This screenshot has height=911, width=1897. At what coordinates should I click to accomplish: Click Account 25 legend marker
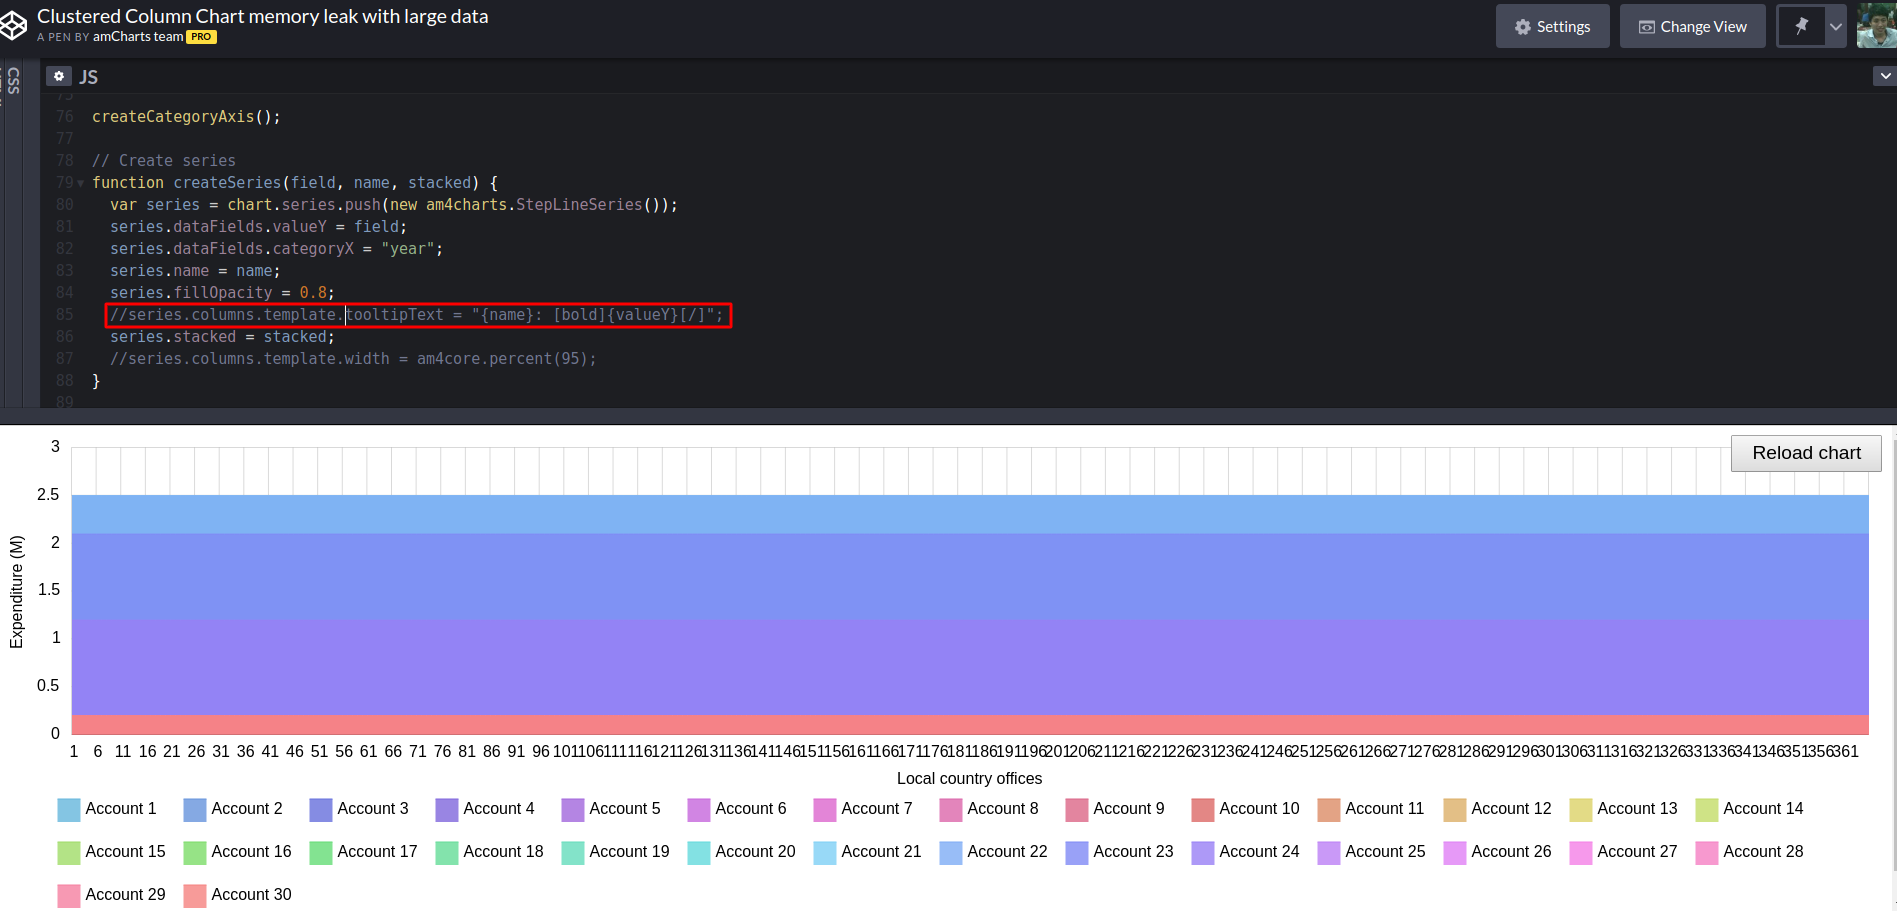click(1329, 852)
